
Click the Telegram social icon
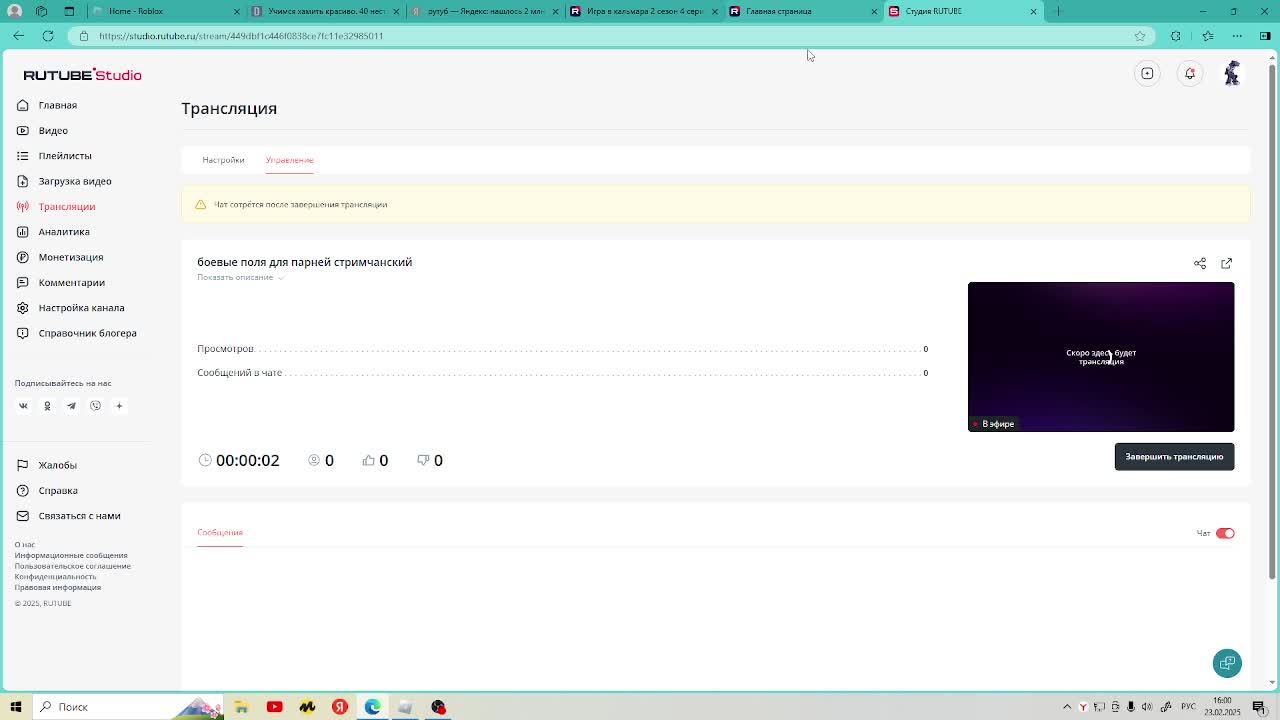click(x=71, y=406)
